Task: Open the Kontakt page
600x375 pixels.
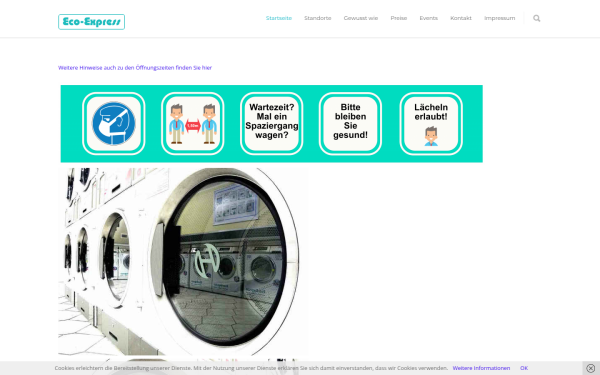Action: click(x=461, y=18)
